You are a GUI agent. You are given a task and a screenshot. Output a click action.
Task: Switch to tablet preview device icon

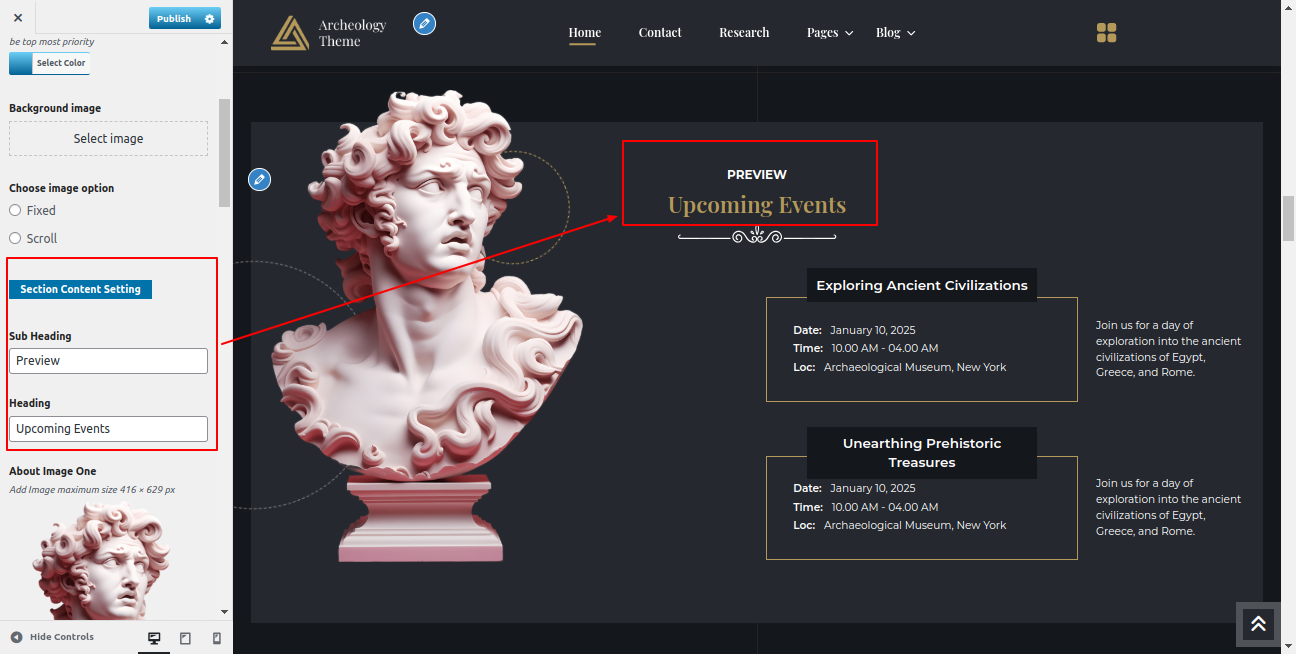tap(185, 638)
